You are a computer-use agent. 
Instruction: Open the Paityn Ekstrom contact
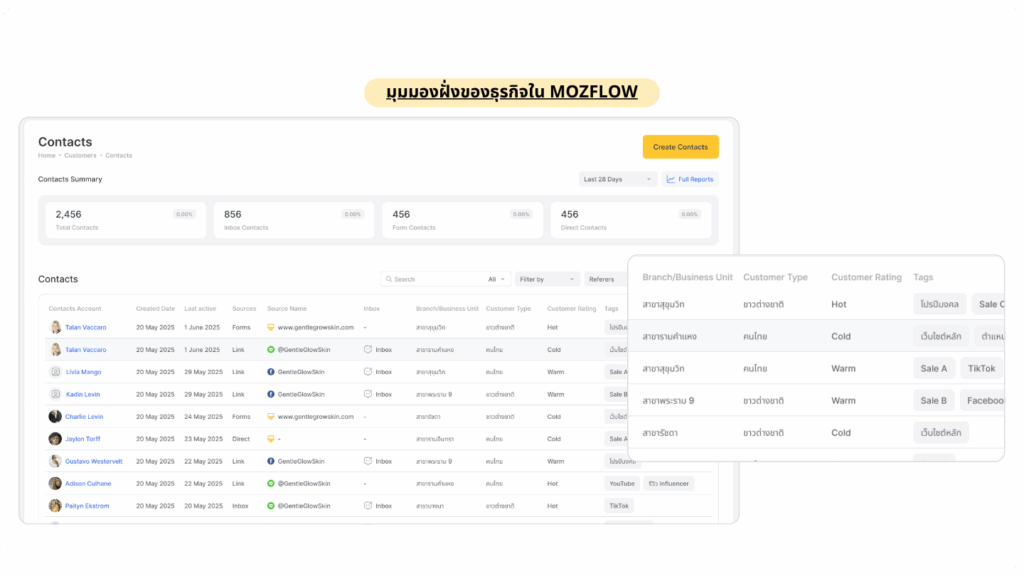coord(87,505)
